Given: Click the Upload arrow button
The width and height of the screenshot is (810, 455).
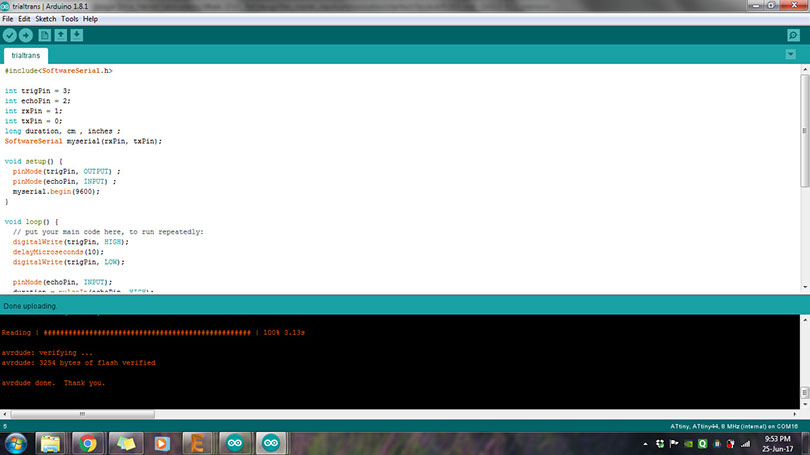Looking at the screenshot, I should coord(26,35).
